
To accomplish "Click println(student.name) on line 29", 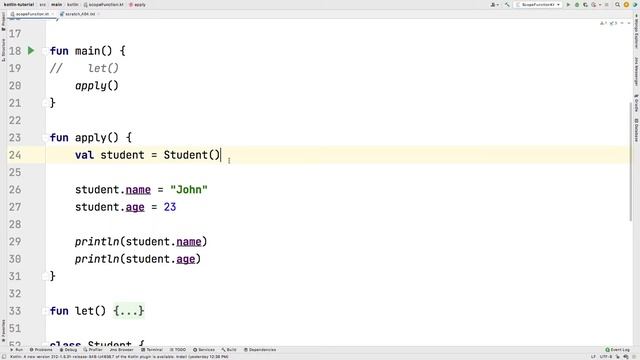I will (x=141, y=242).
